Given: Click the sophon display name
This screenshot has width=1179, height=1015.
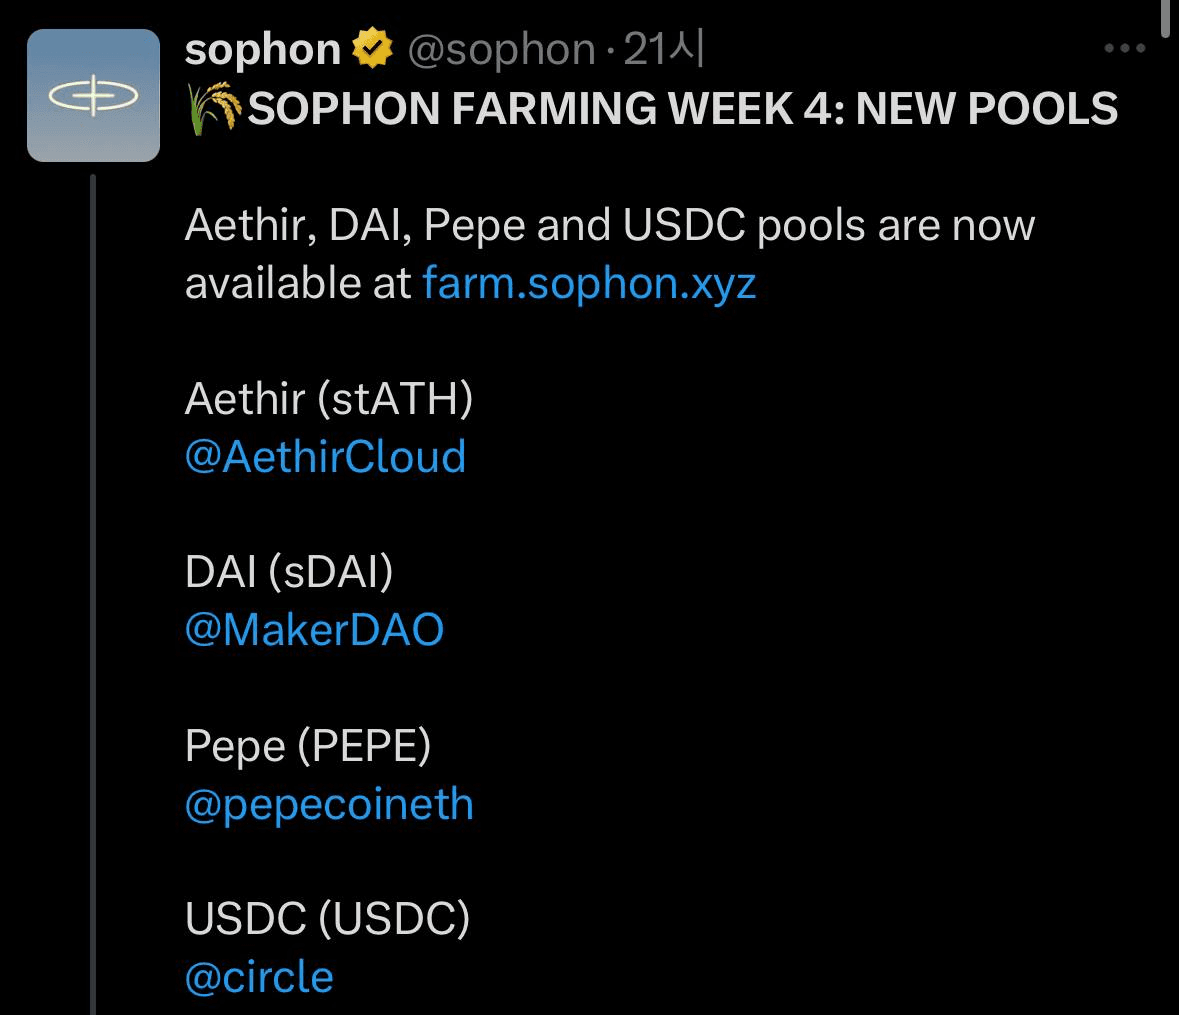Looking at the screenshot, I should (263, 49).
